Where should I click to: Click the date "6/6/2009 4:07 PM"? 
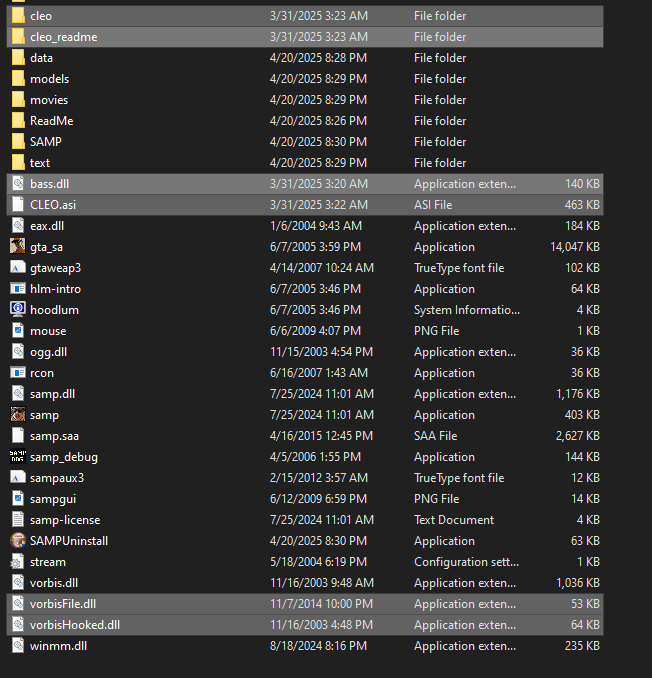click(x=315, y=331)
